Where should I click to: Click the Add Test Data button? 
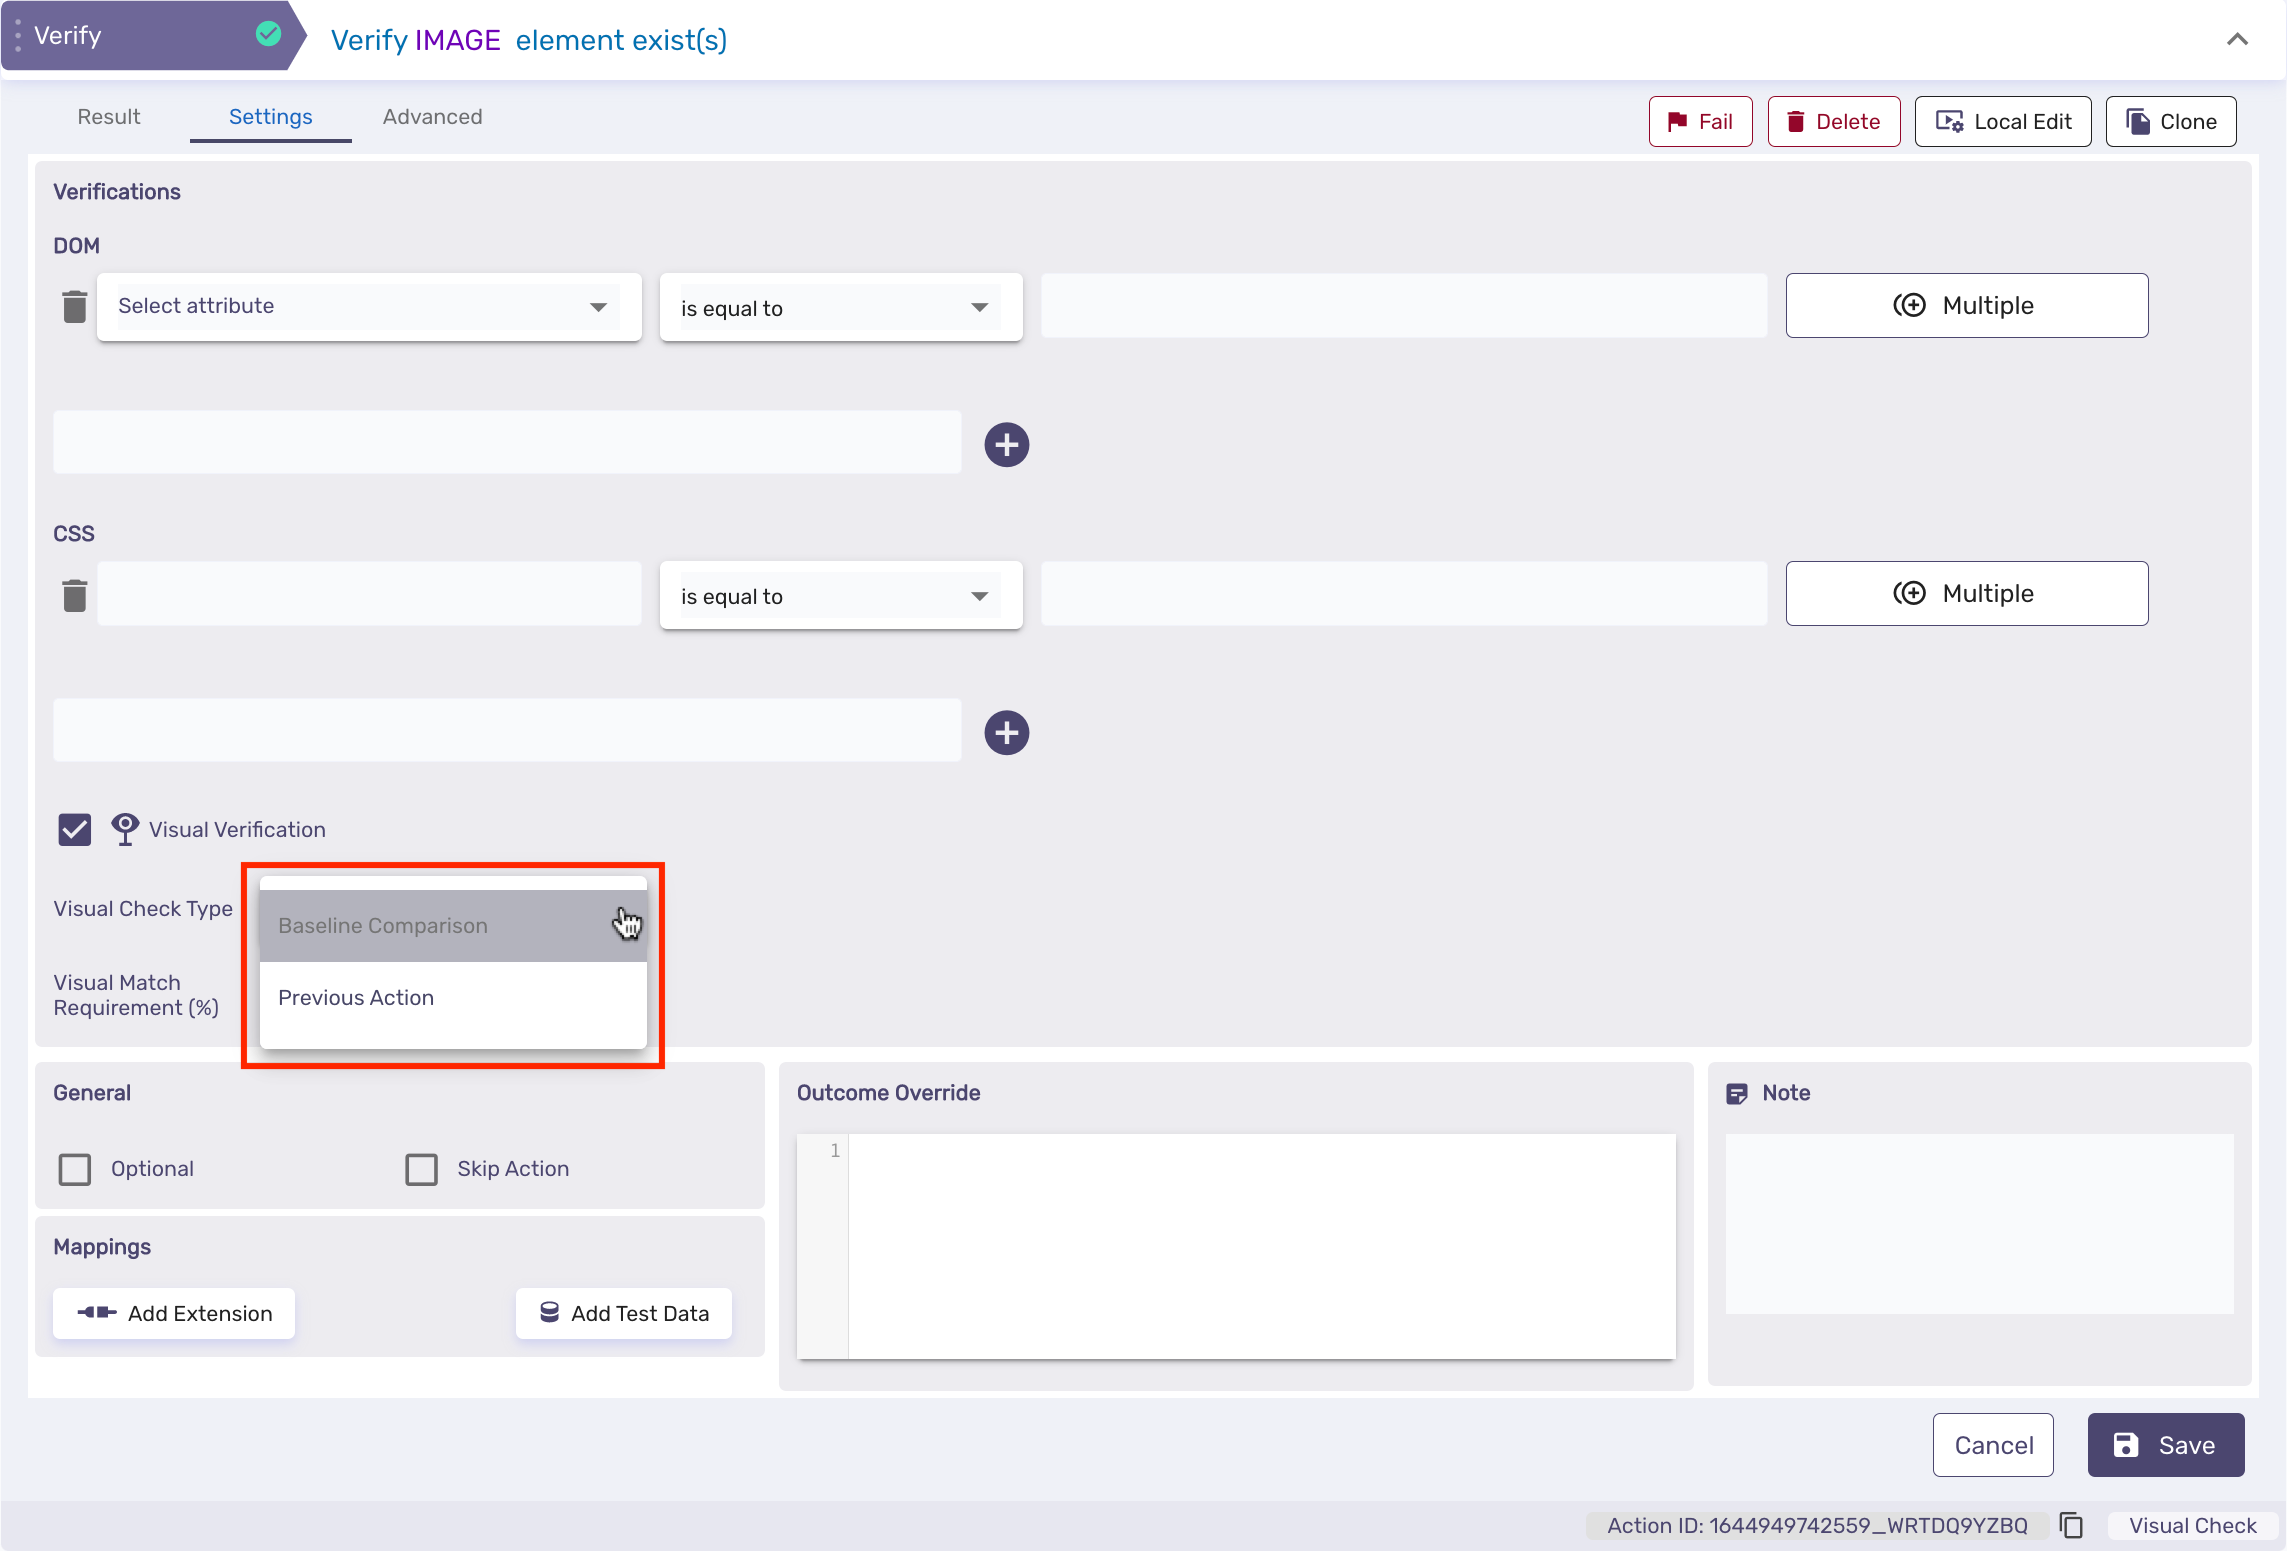[624, 1313]
